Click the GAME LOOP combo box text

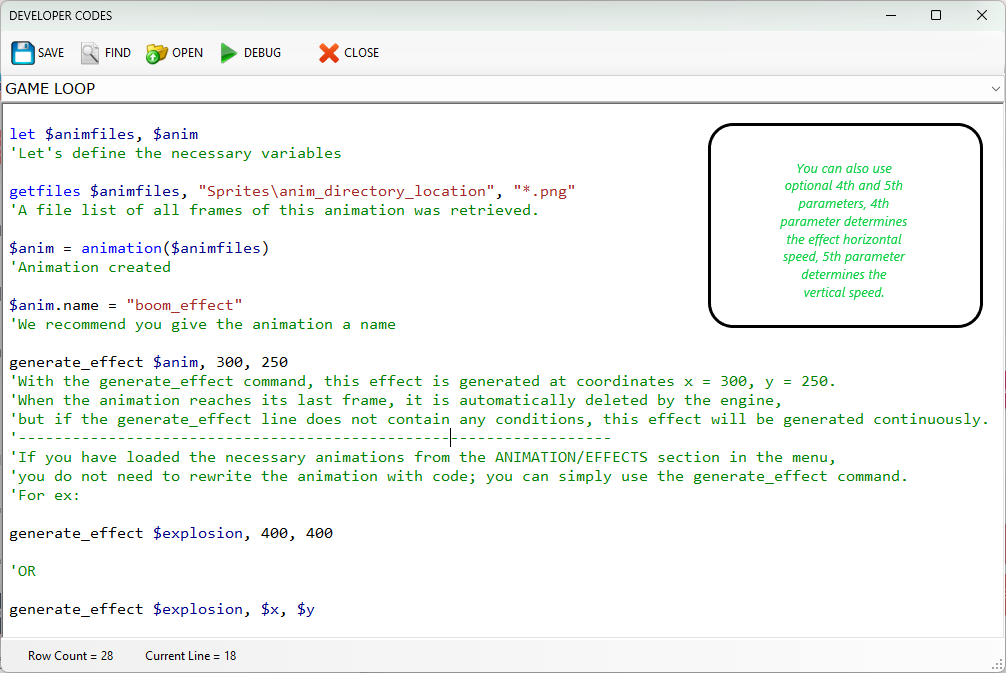click(x=50, y=89)
